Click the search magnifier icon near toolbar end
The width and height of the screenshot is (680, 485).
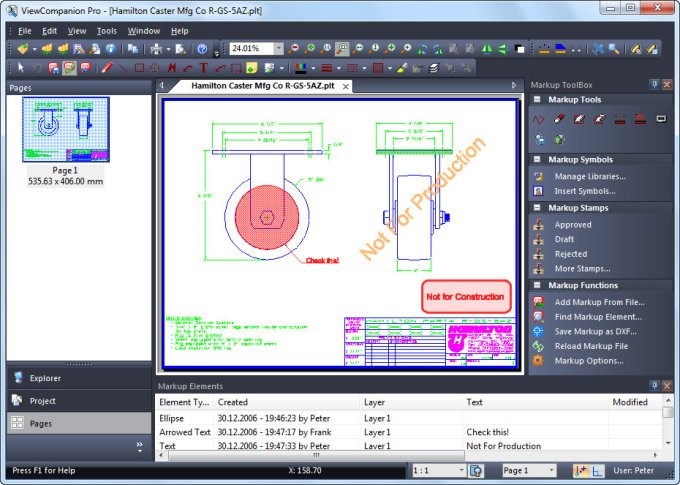click(x=614, y=49)
